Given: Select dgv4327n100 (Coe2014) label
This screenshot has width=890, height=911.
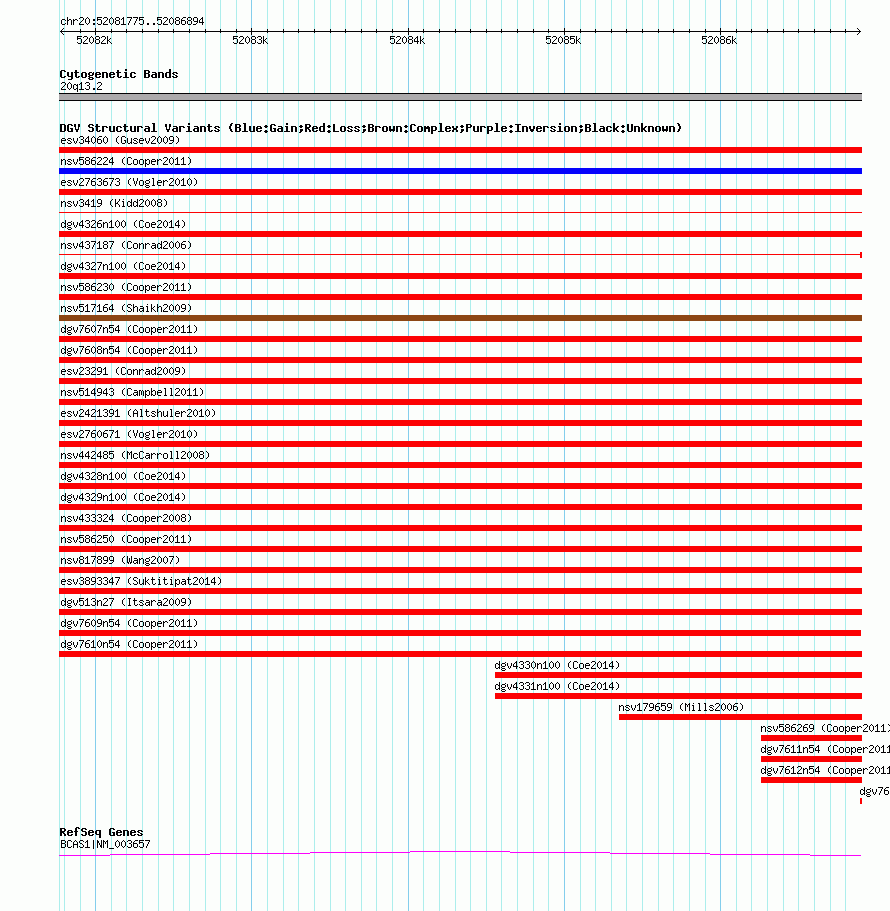Looking at the screenshot, I should tap(123, 266).
